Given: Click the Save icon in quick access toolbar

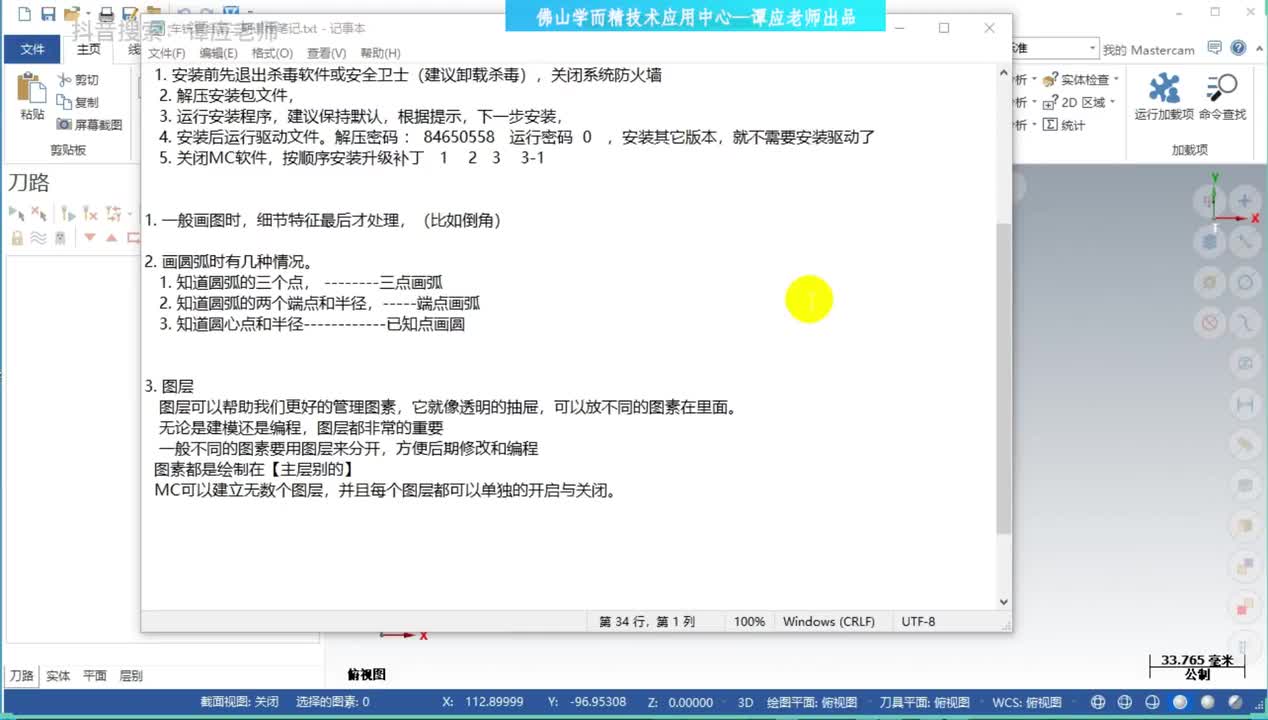Looking at the screenshot, I should point(47,14).
